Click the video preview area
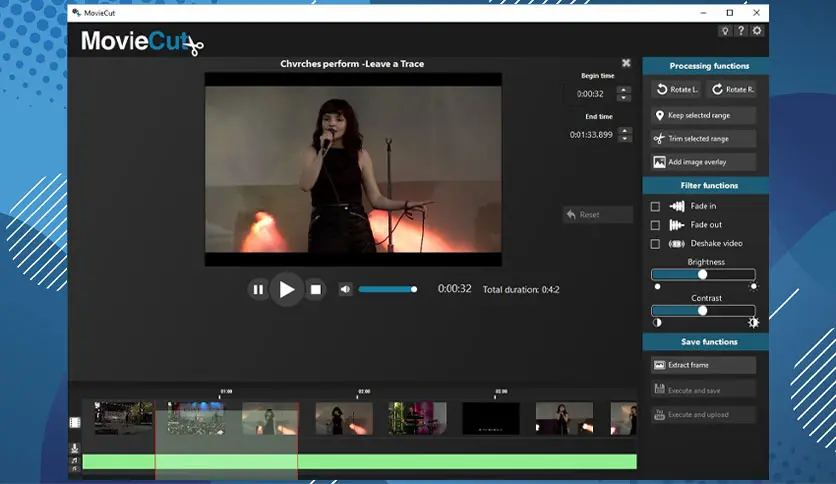The height and width of the screenshot is (484, 836). pos(353,169)
